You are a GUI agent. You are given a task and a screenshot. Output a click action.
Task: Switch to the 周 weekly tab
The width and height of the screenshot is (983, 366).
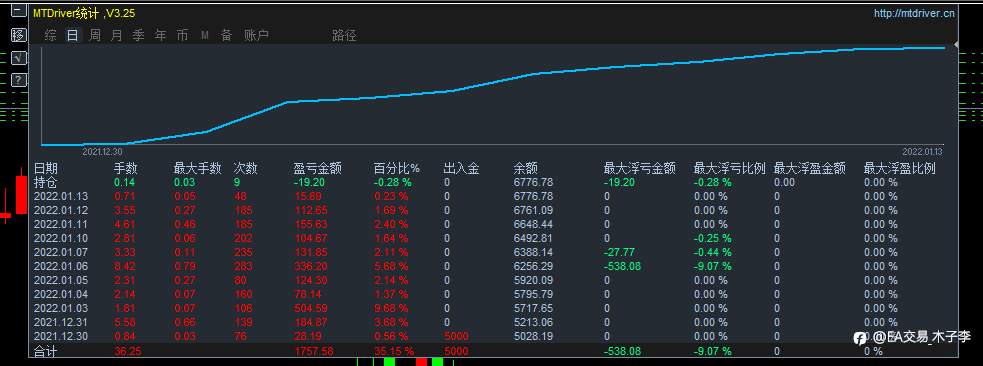(x=95, y=36)
